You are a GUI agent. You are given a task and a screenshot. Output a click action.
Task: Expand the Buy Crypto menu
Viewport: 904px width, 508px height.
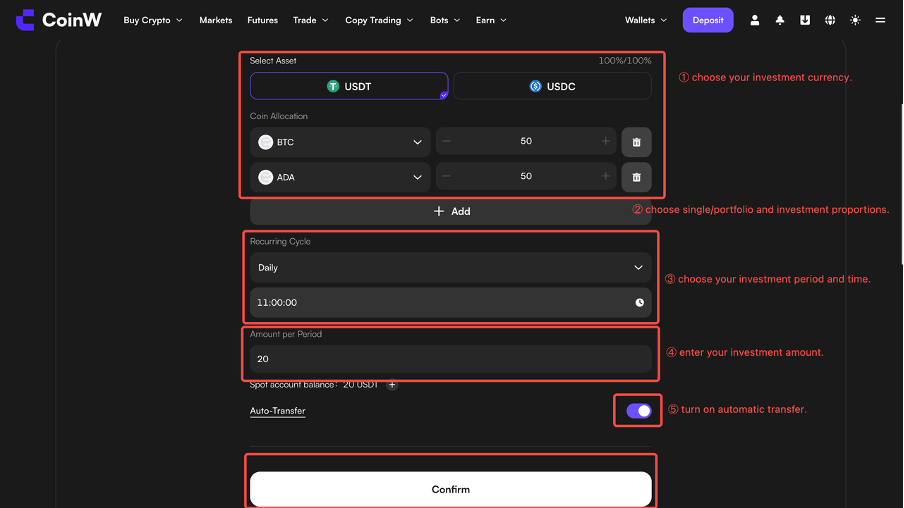coord(153,20)
